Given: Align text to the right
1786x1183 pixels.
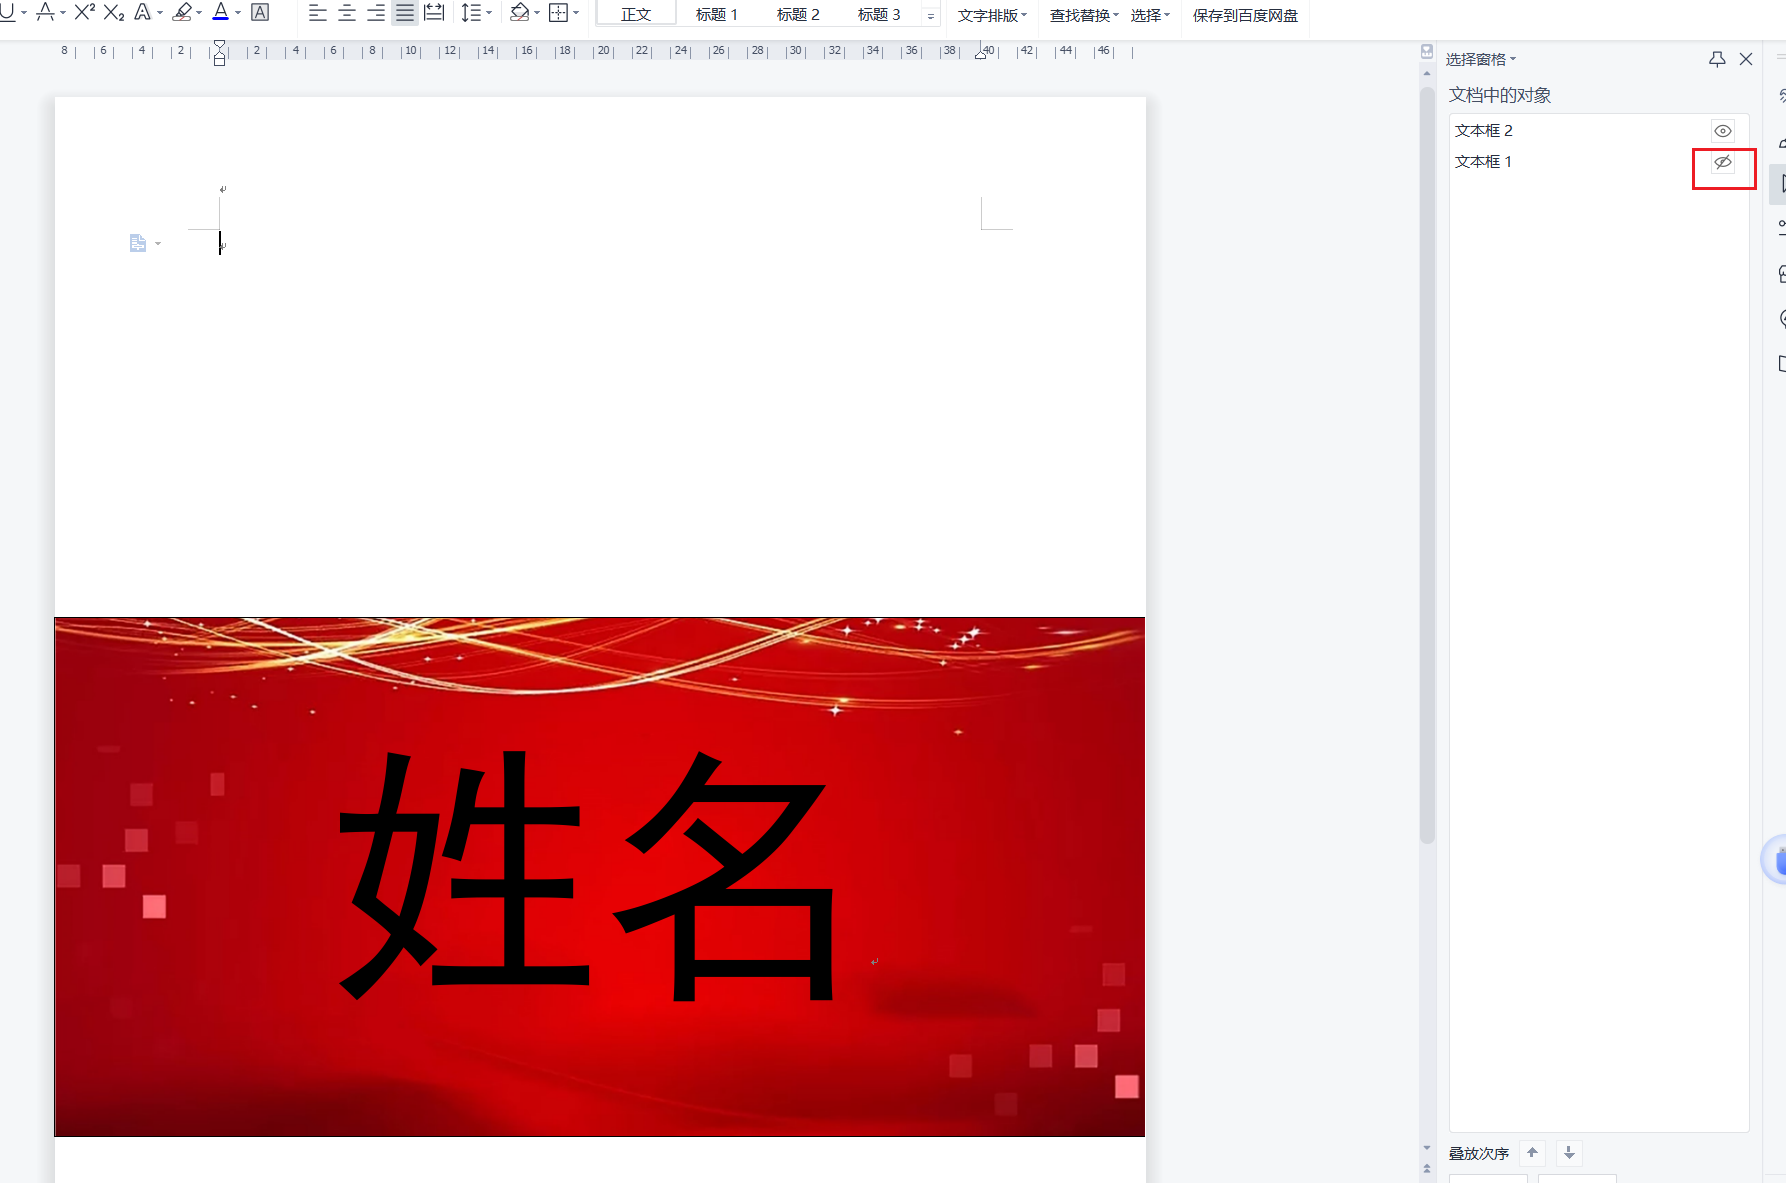Looking at the screenshot, I should tap(376, 13).
